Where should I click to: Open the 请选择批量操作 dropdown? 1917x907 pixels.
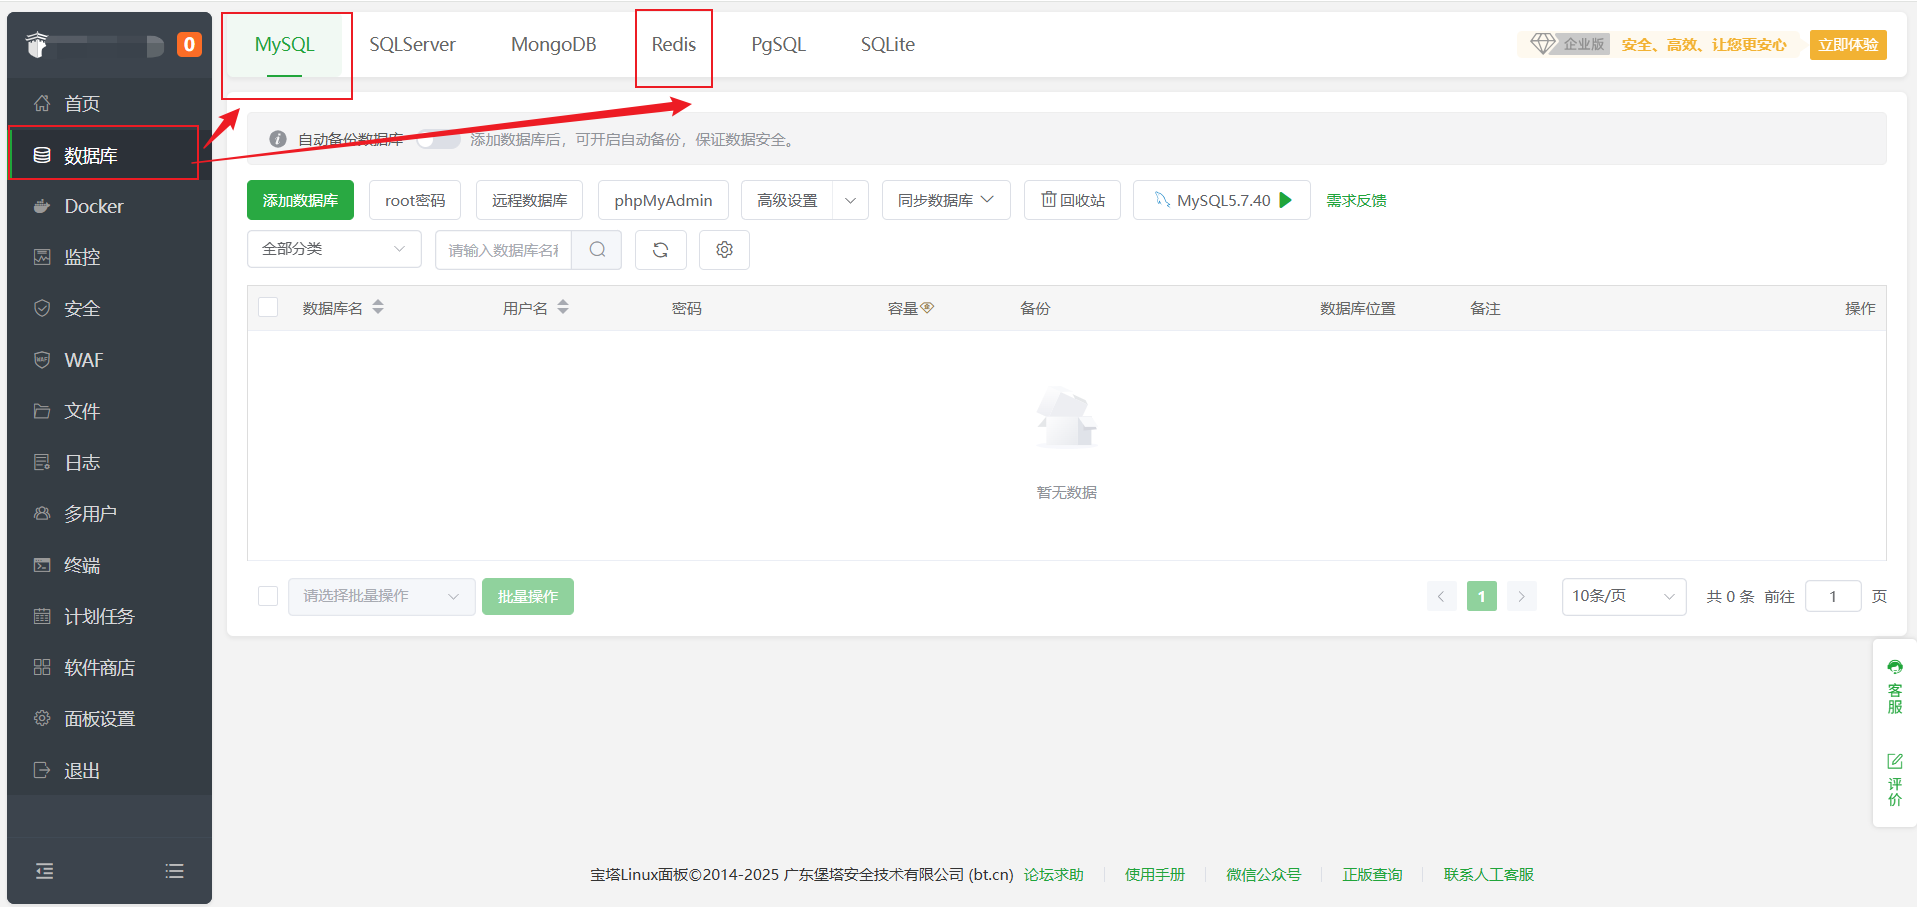381,596
